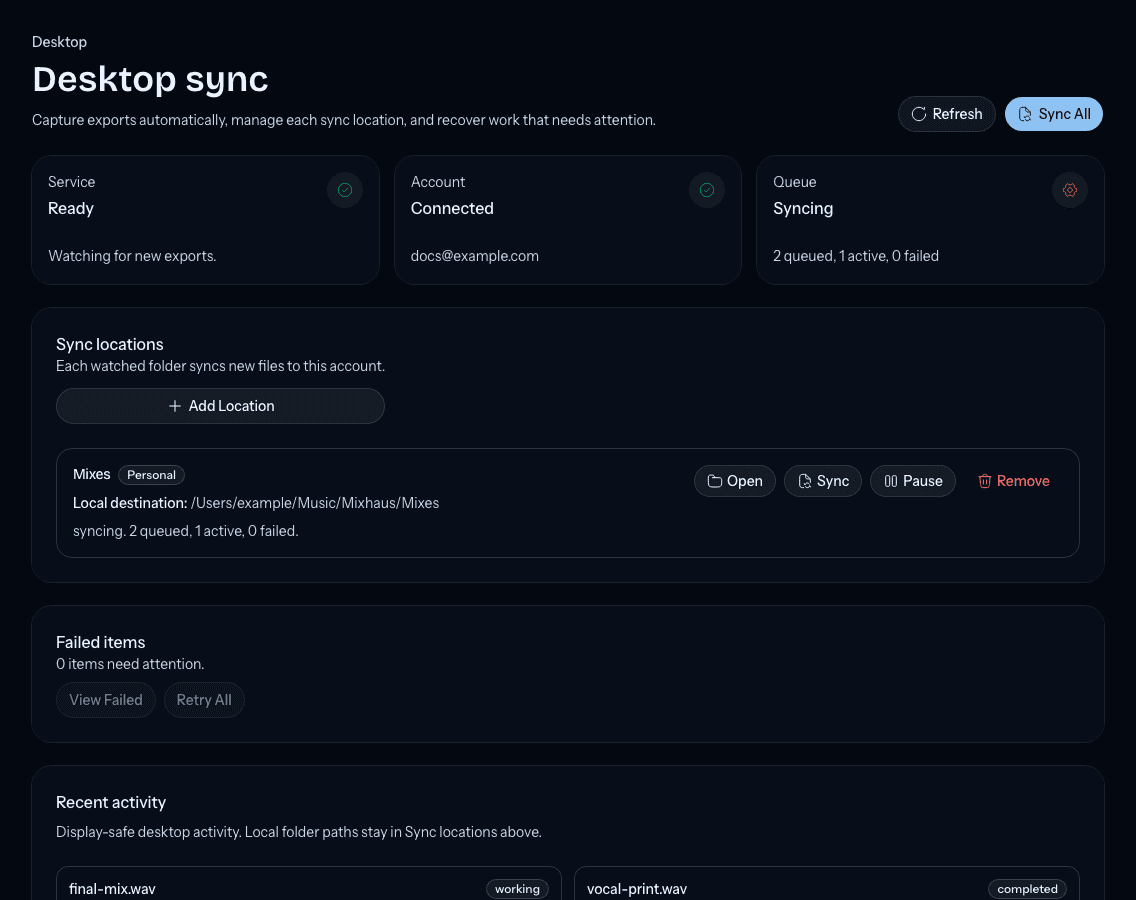Click the Failed items heading
1136x900 pixels.
[x=101, y=642]
